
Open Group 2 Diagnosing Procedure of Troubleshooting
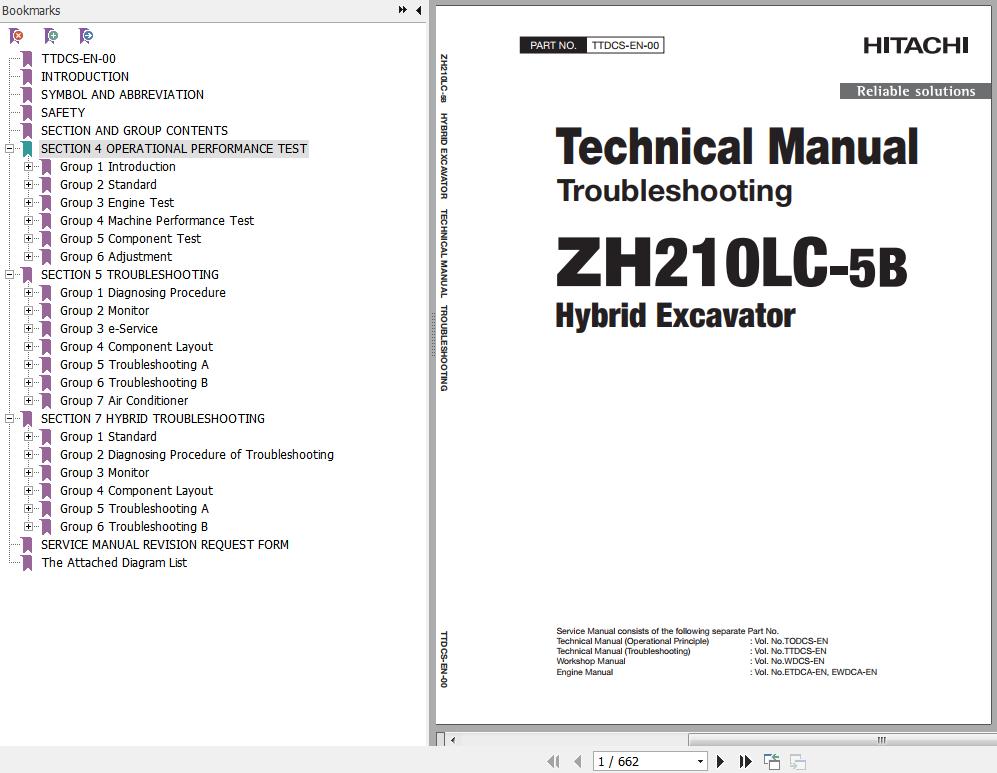point(196,455)
